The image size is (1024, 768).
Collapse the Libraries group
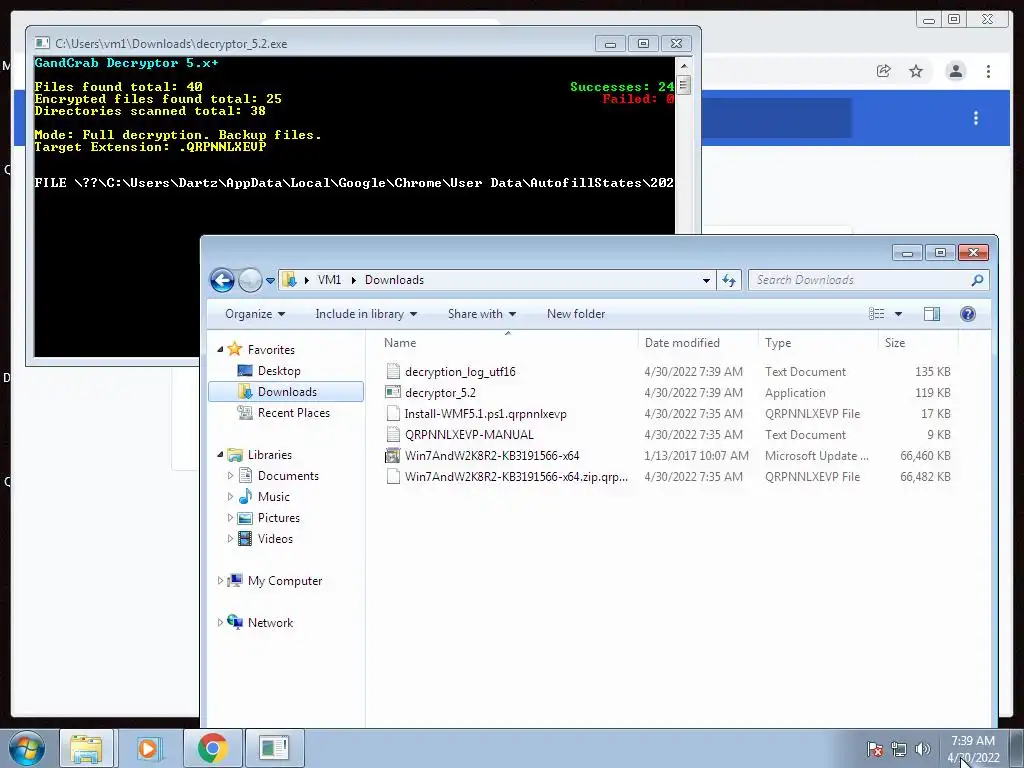[x=220, y=455]
